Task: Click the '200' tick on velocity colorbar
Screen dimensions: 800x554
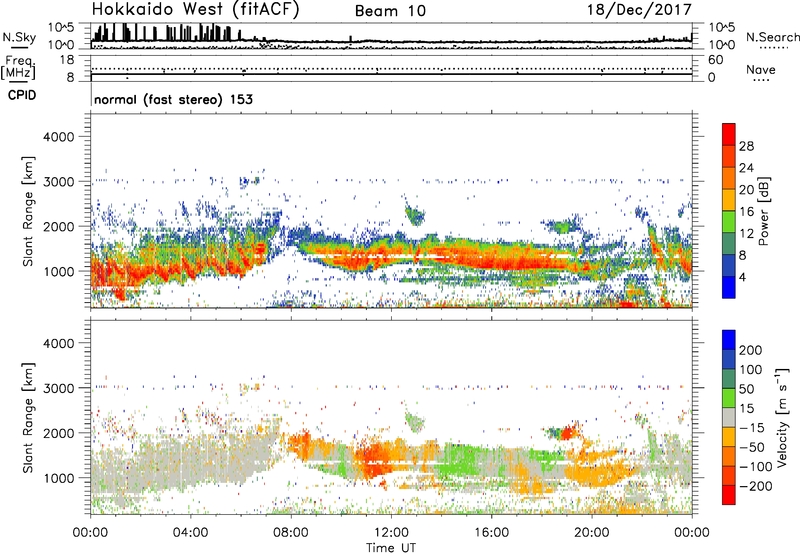Action: [751, 350]
